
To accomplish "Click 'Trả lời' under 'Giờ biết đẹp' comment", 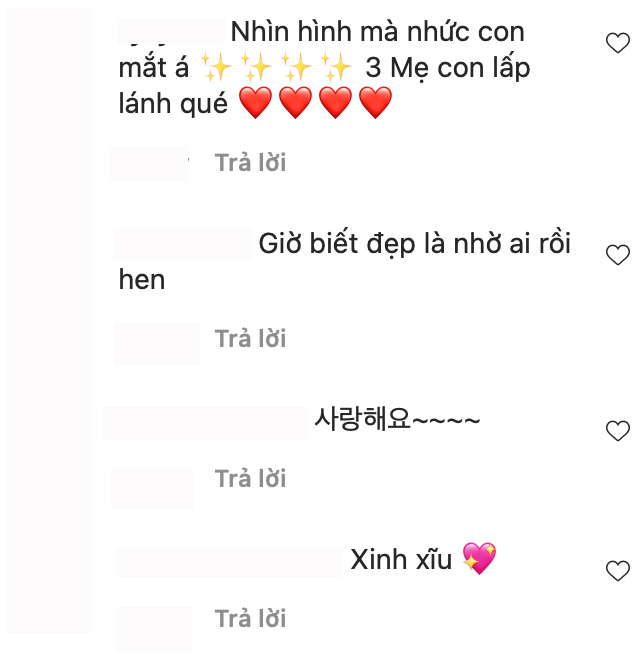I will [x=250, y=339].
